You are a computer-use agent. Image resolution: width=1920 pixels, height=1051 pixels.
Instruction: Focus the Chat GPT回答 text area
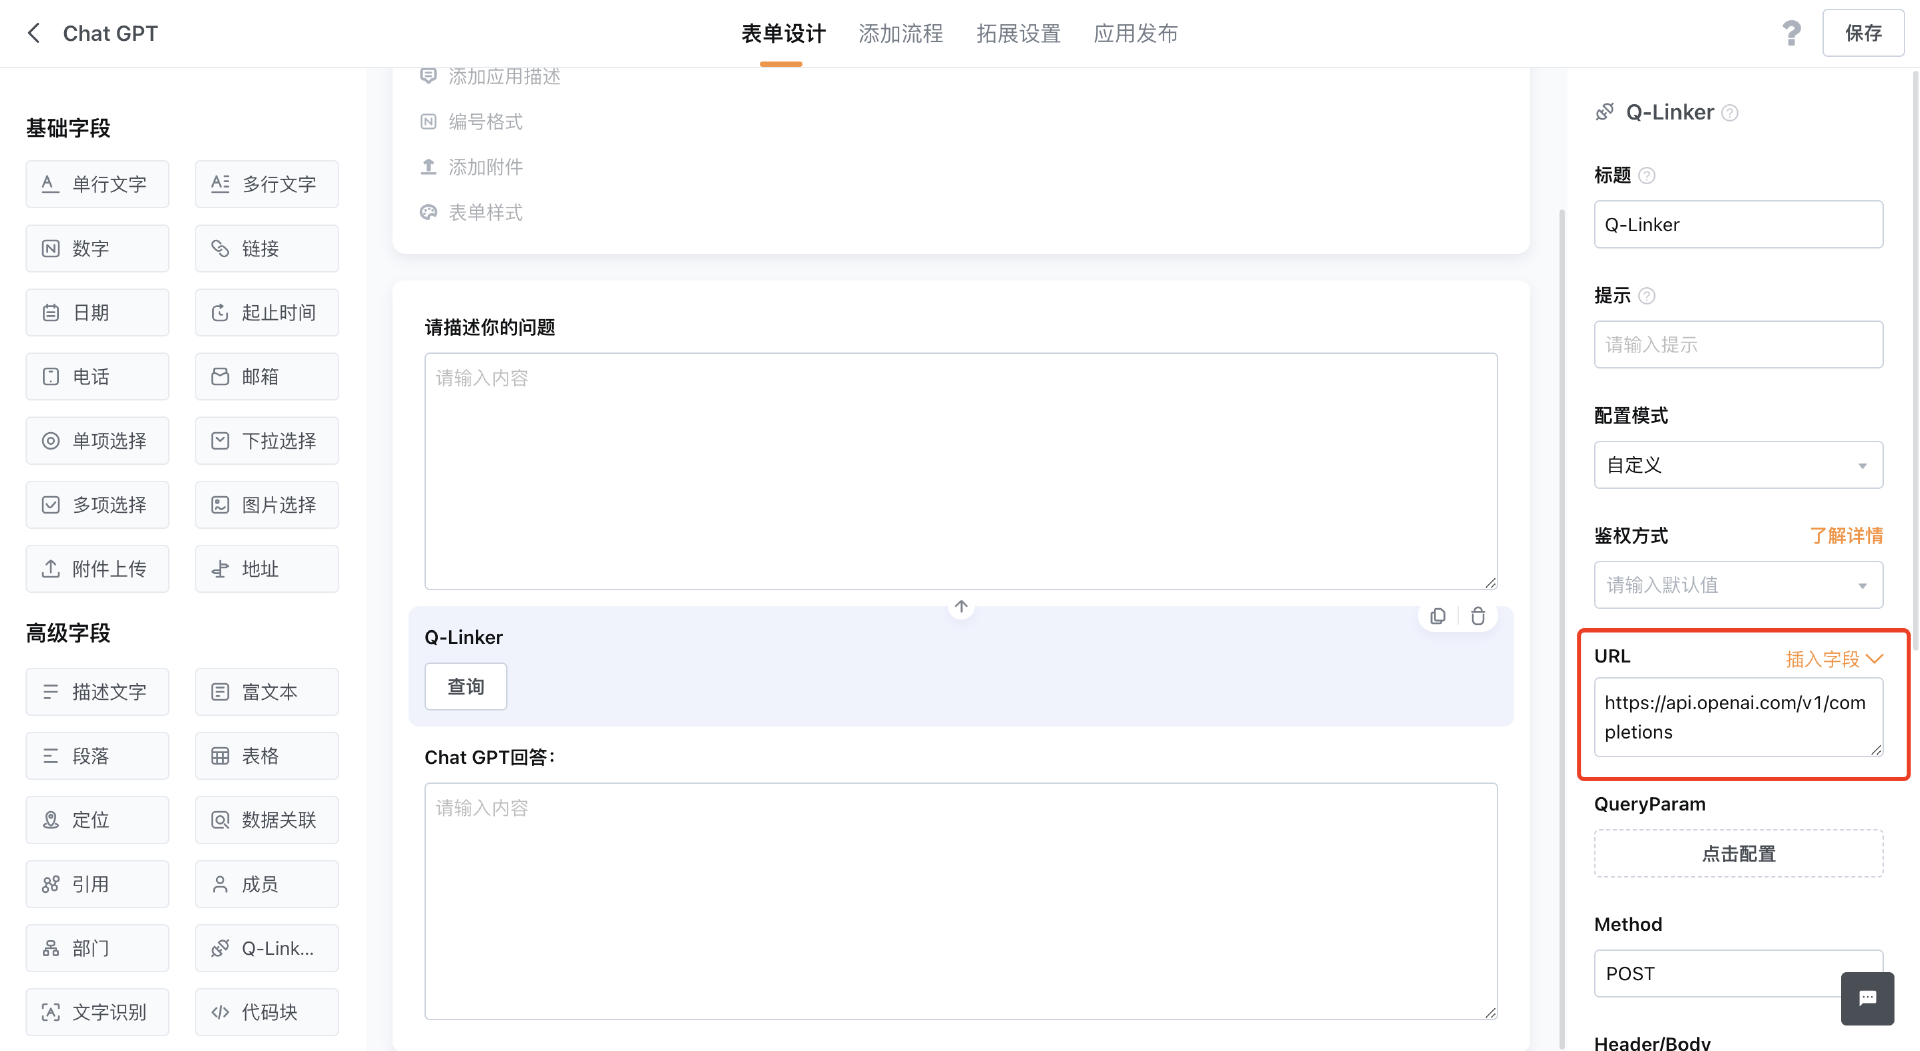(x=960, y=900)
